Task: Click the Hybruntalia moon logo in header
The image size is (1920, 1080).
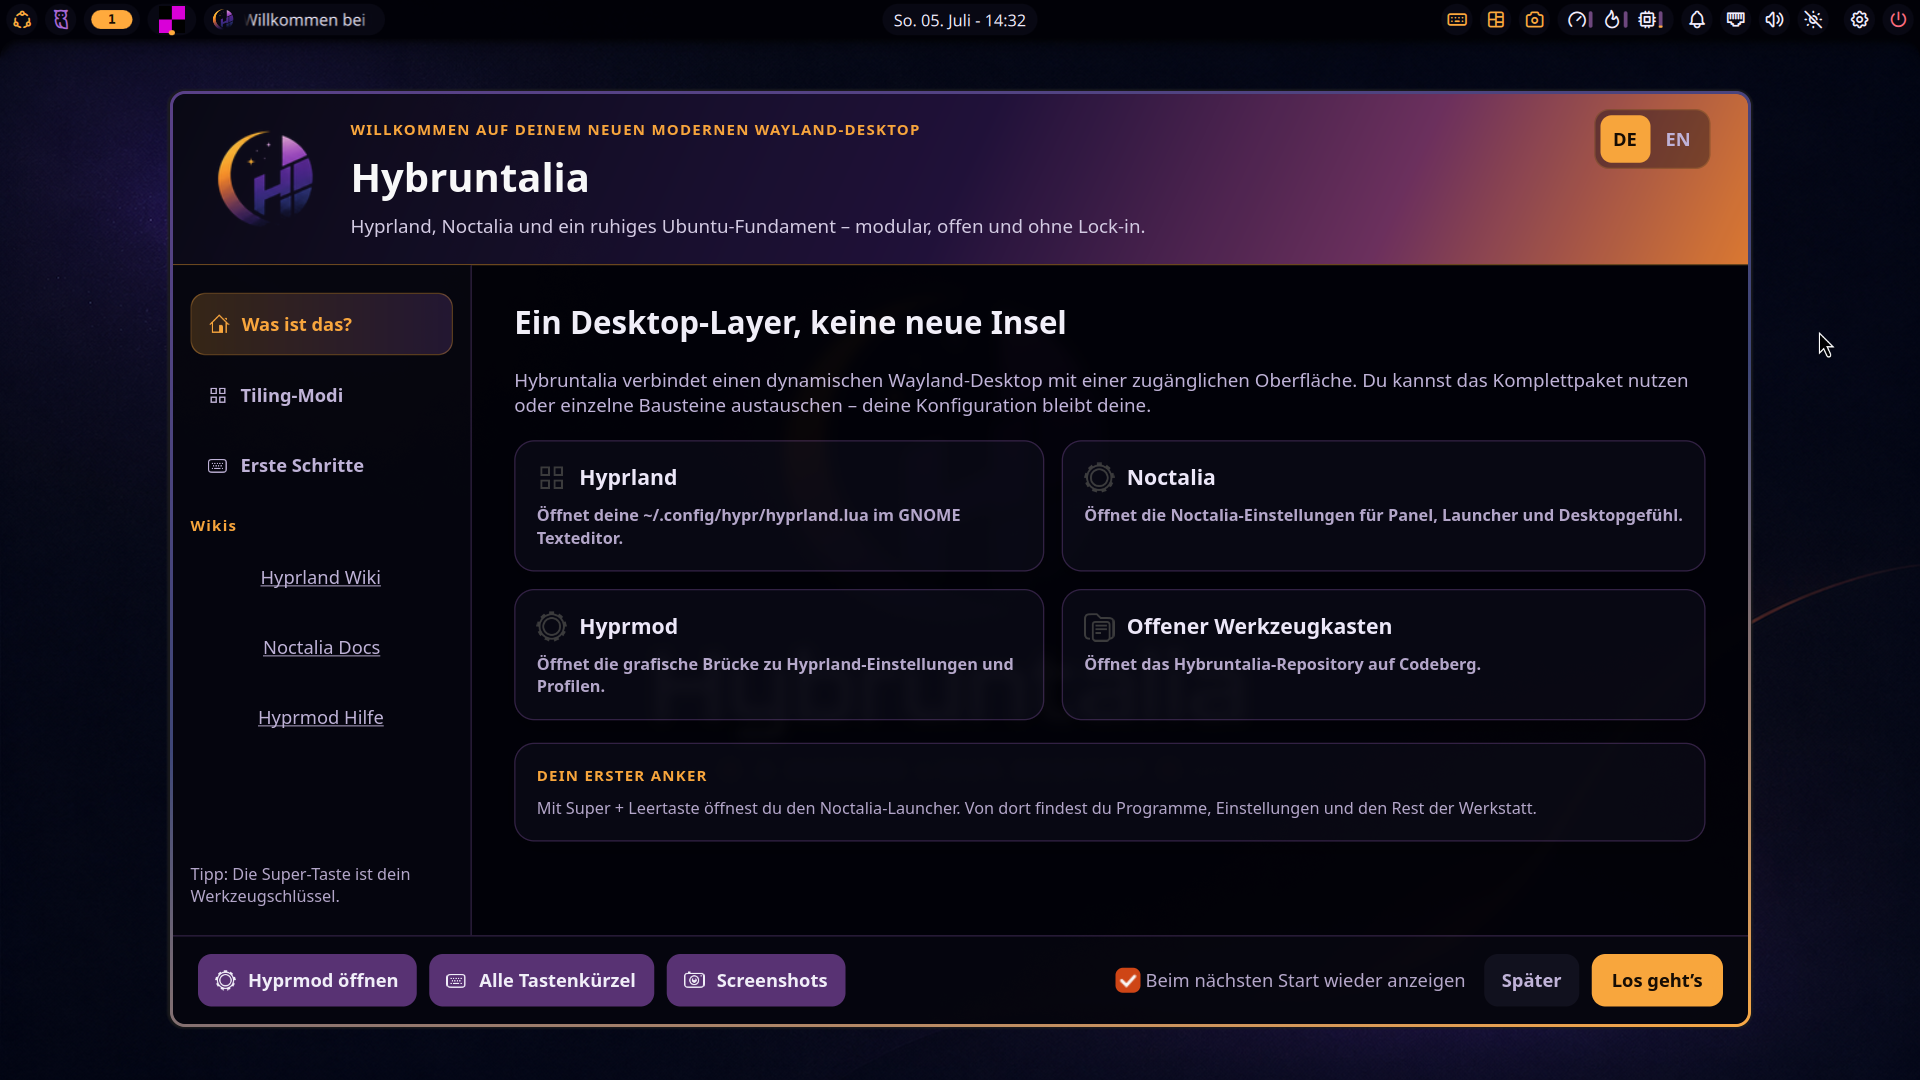Action: tap(266, 178)
